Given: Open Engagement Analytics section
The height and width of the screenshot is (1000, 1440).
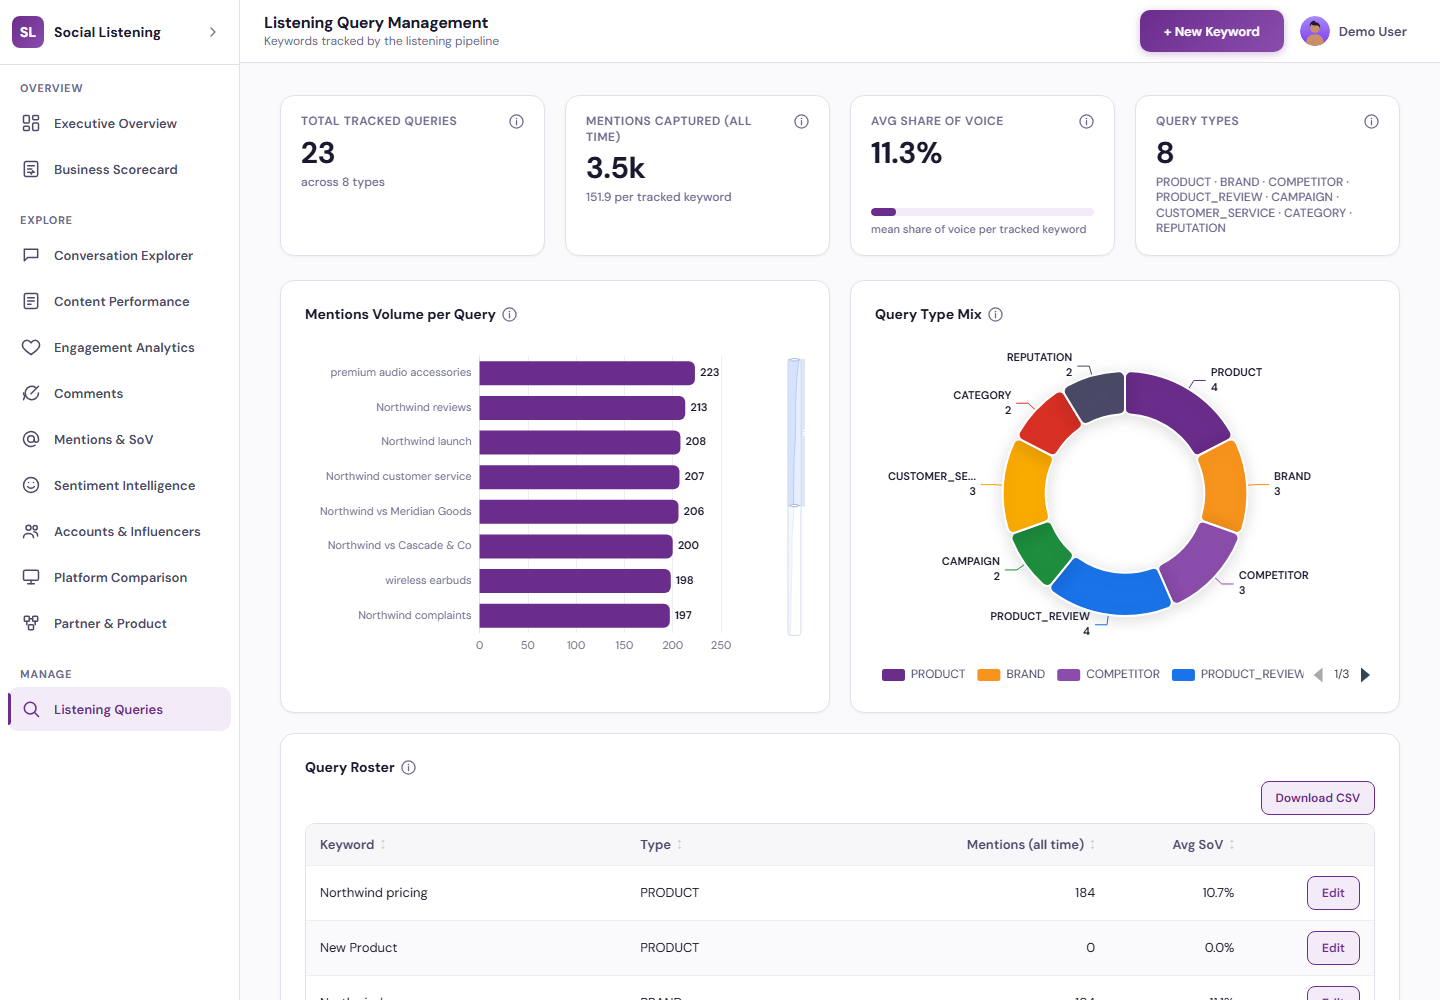Looking at the screenshot, I should 119,347.
